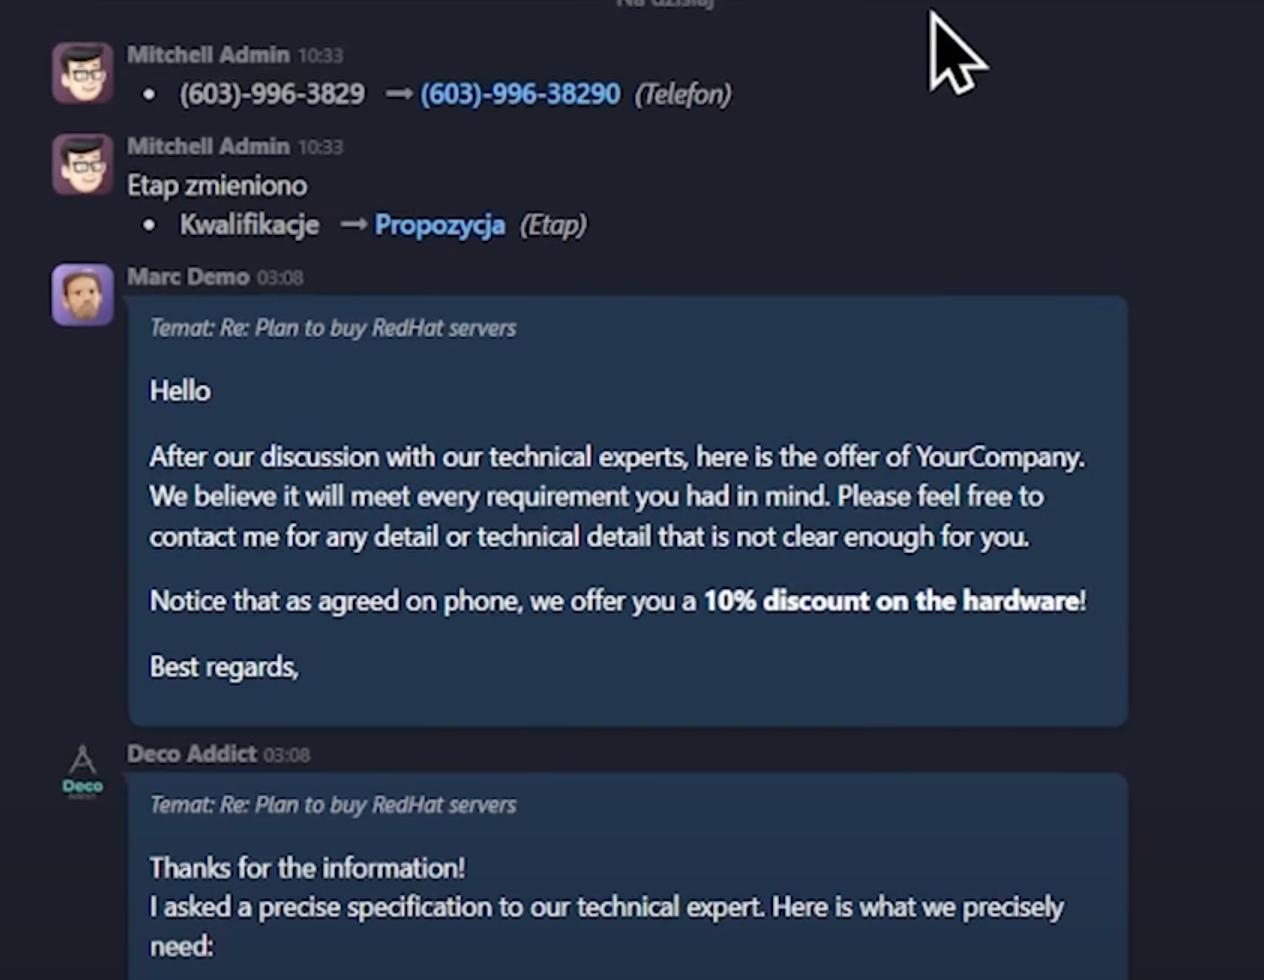Click the subject line in Deco Addict's message
This screenshot has height=980, width=1264.
coord(333,805)
